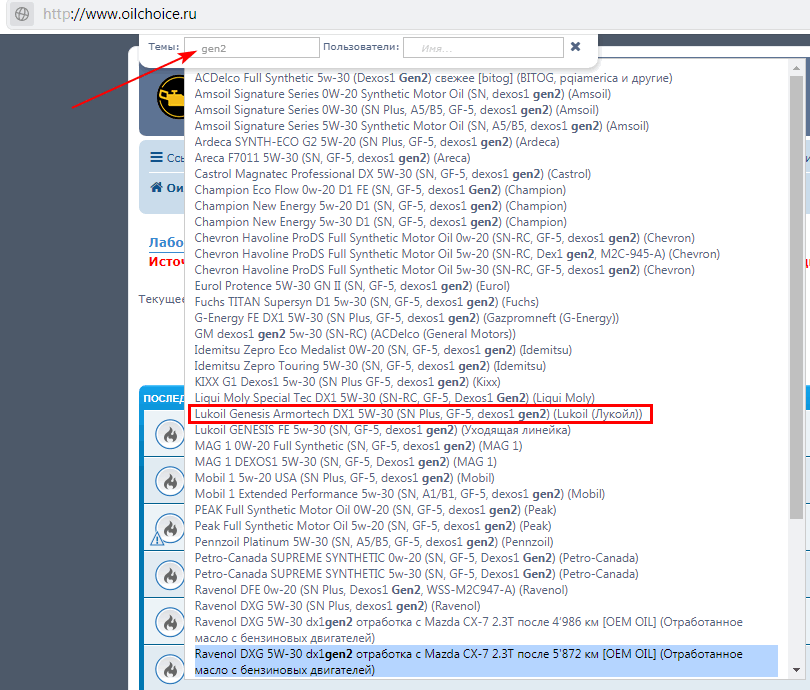
Task: Click the globe icon in the address bar
Action: tap(21, 16)
